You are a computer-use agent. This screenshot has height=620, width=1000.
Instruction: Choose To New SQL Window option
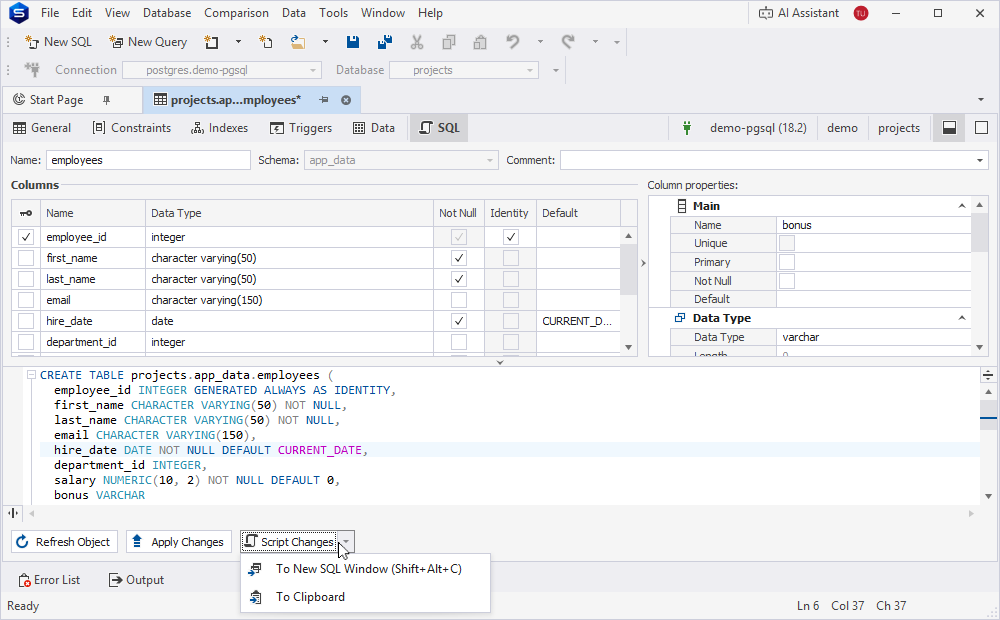tap(365, 568)
